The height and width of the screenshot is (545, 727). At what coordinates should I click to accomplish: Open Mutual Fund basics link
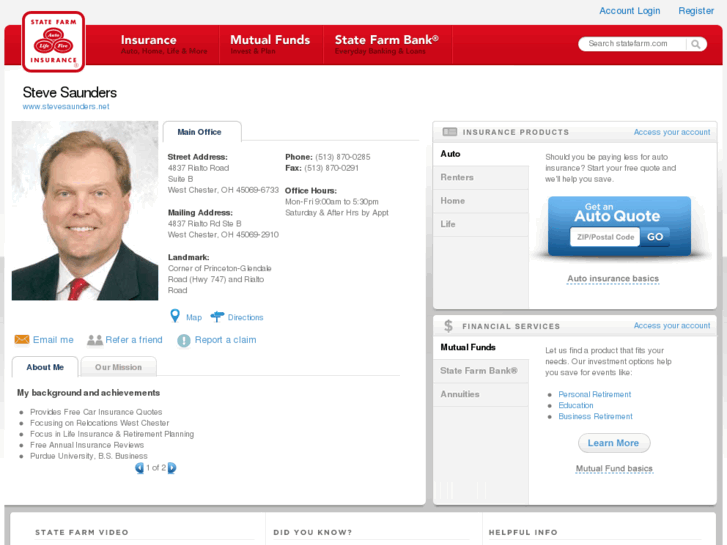(614, 468)
